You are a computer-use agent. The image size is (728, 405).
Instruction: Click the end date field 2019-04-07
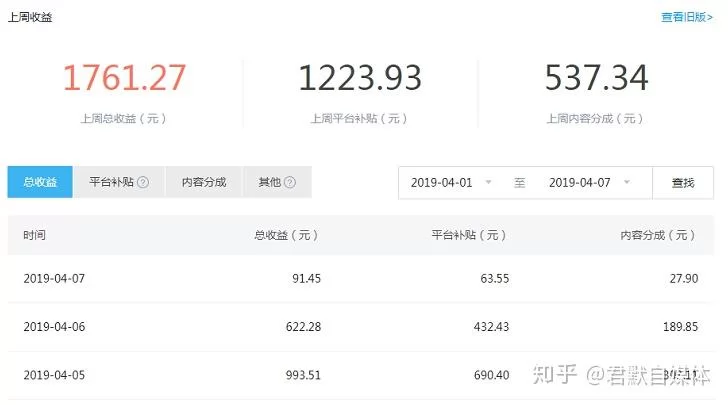click(x=579, y=183)
